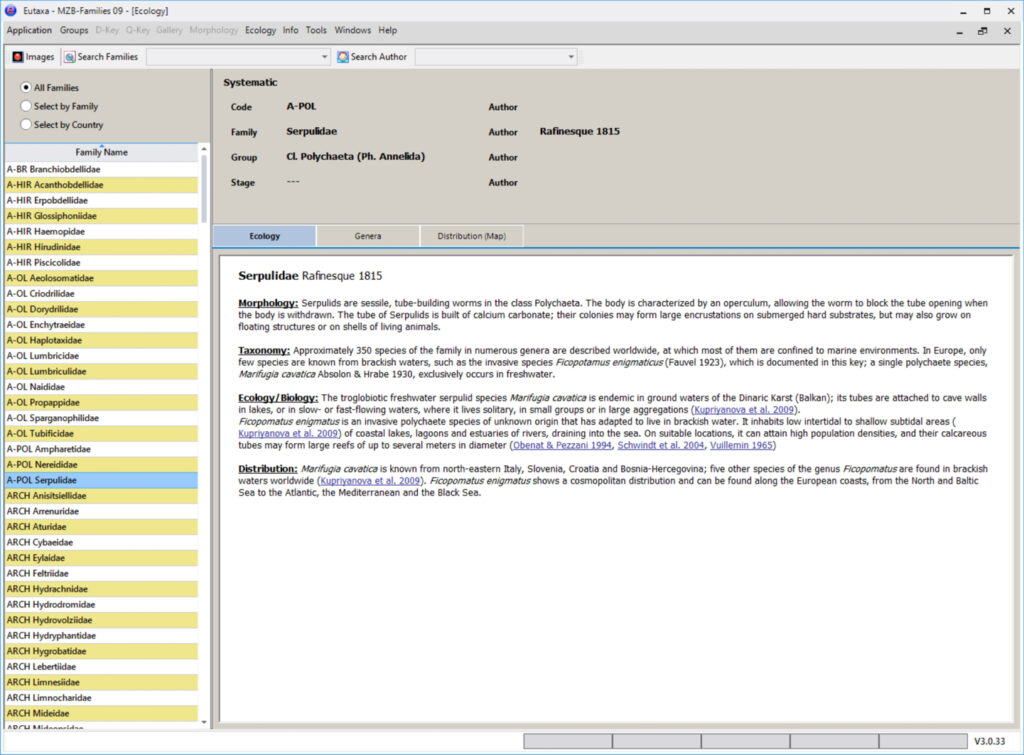Click scroll-up arrow of the family list
The width and height of the screenshot is (1024, 755).
click(x=204, y=150)
